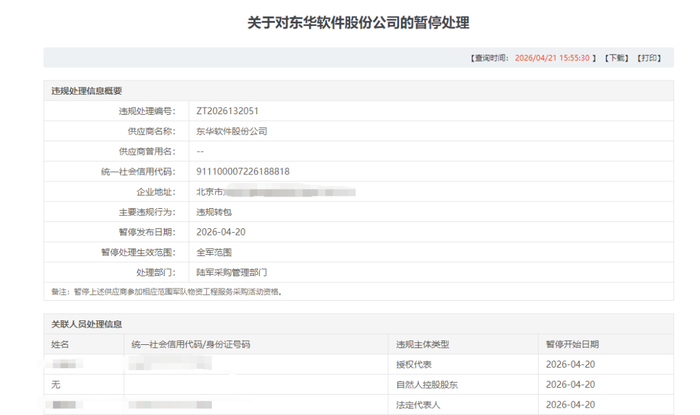
Task: Click the 违规处理编号 label
Action: (x=147, y=111)
